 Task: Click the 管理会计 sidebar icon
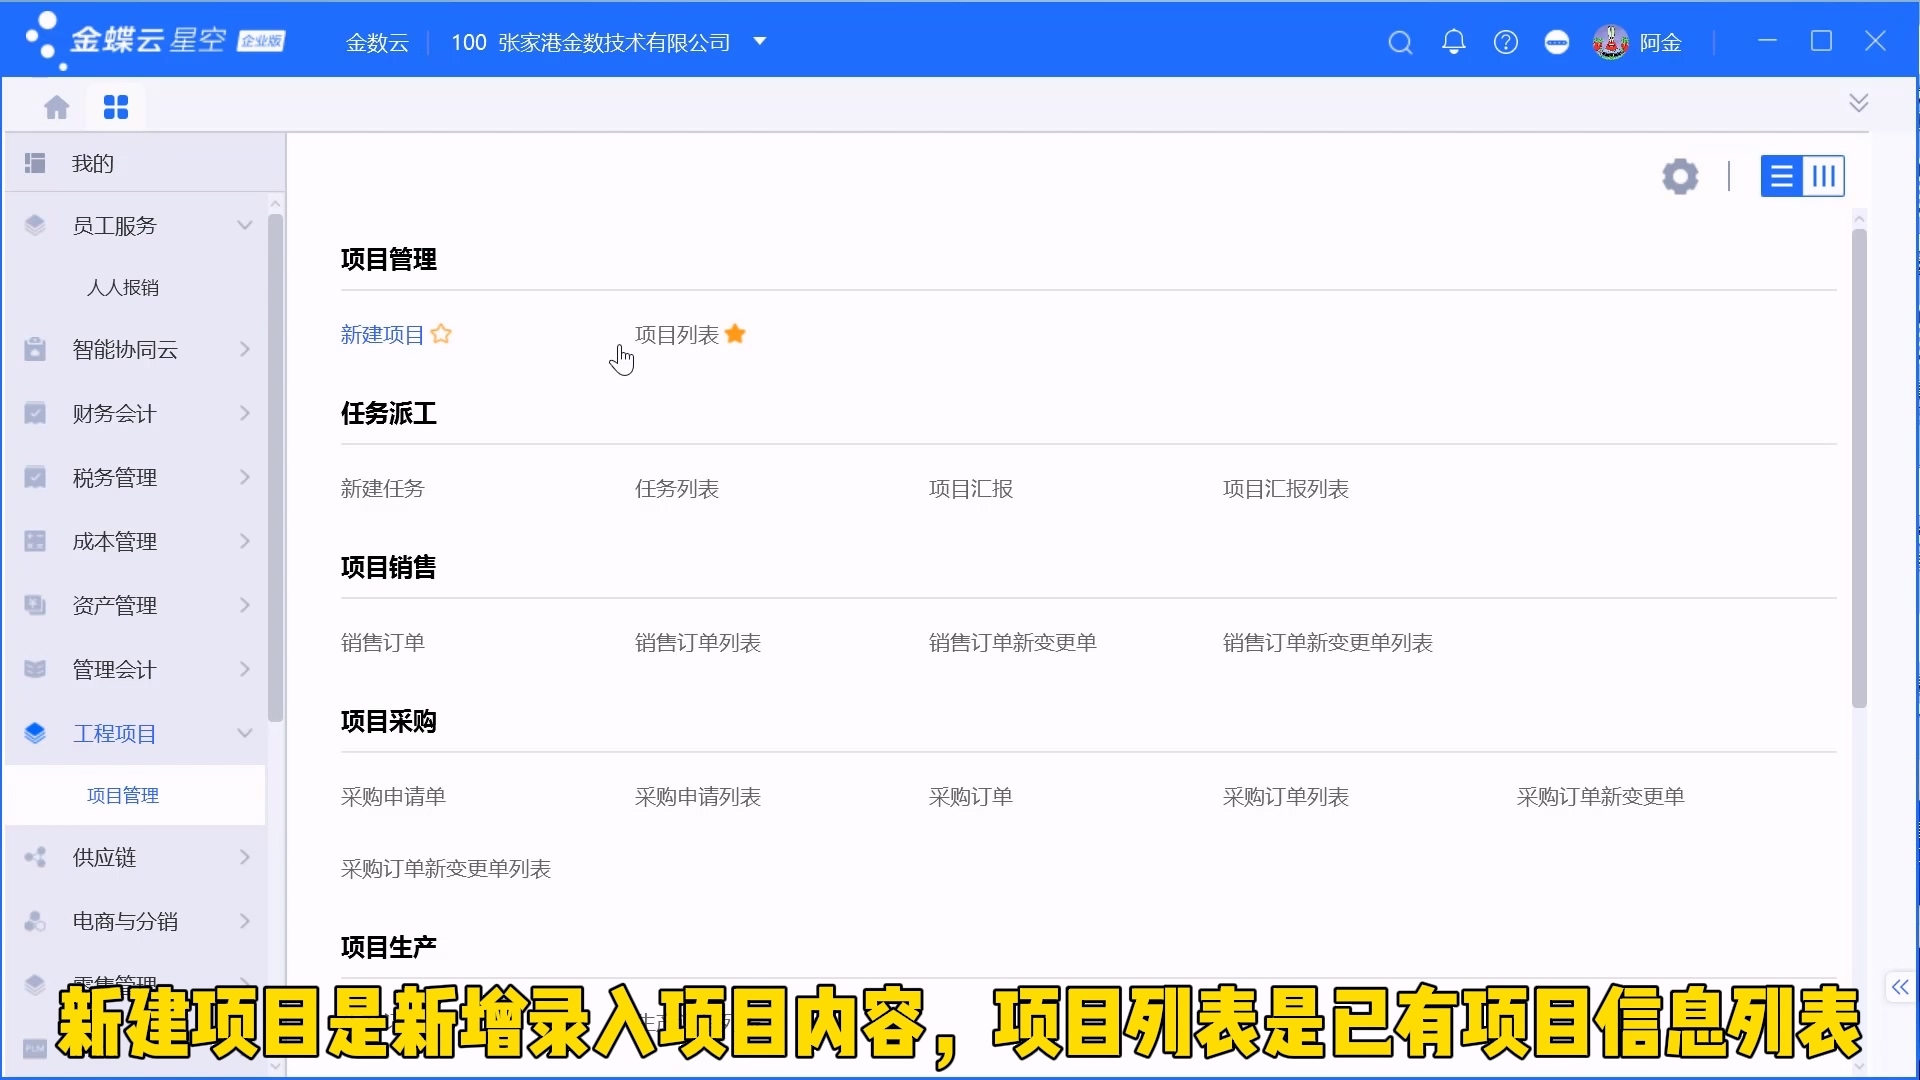(35, 670)
